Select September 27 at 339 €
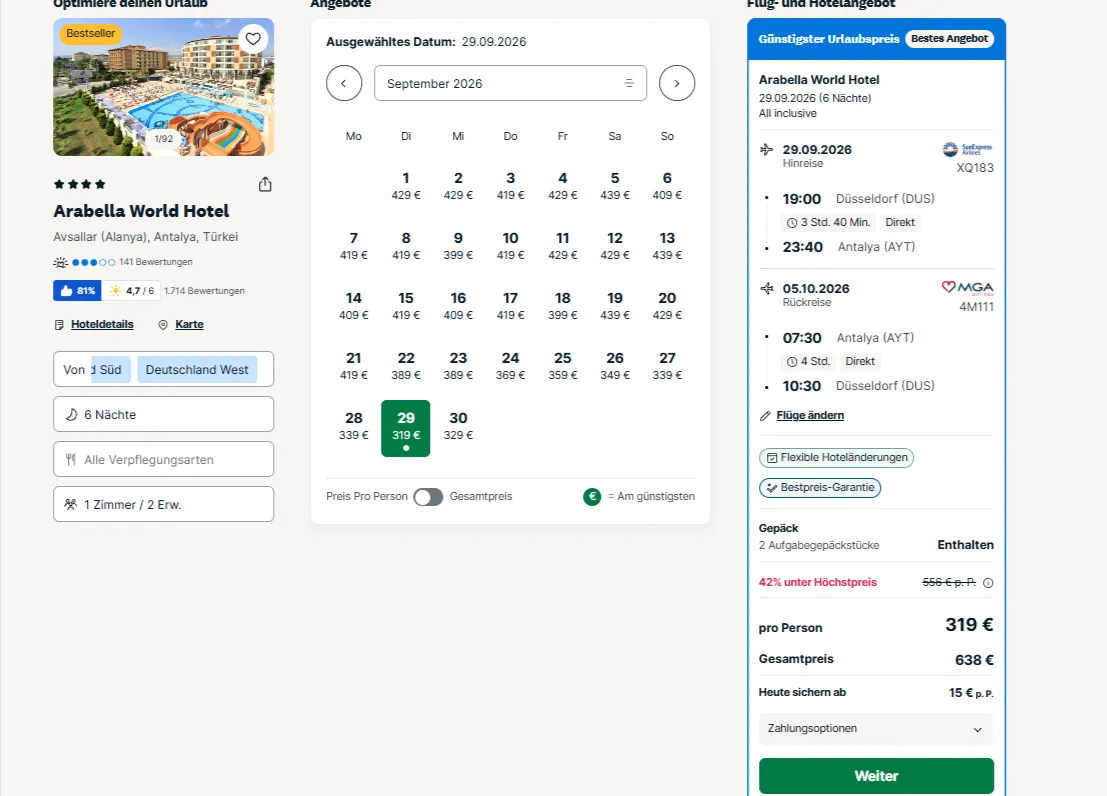Viewport: 1107px width, 796px height. [x=667, y=366]
